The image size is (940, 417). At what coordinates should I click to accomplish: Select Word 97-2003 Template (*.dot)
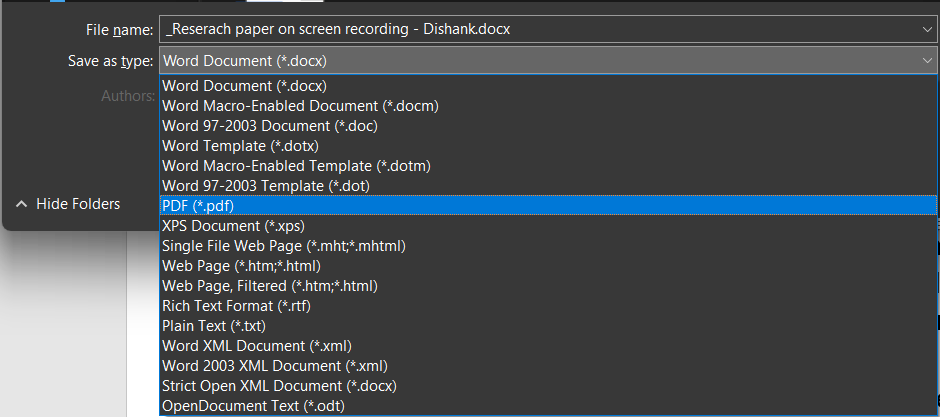(x=267, y=185)
